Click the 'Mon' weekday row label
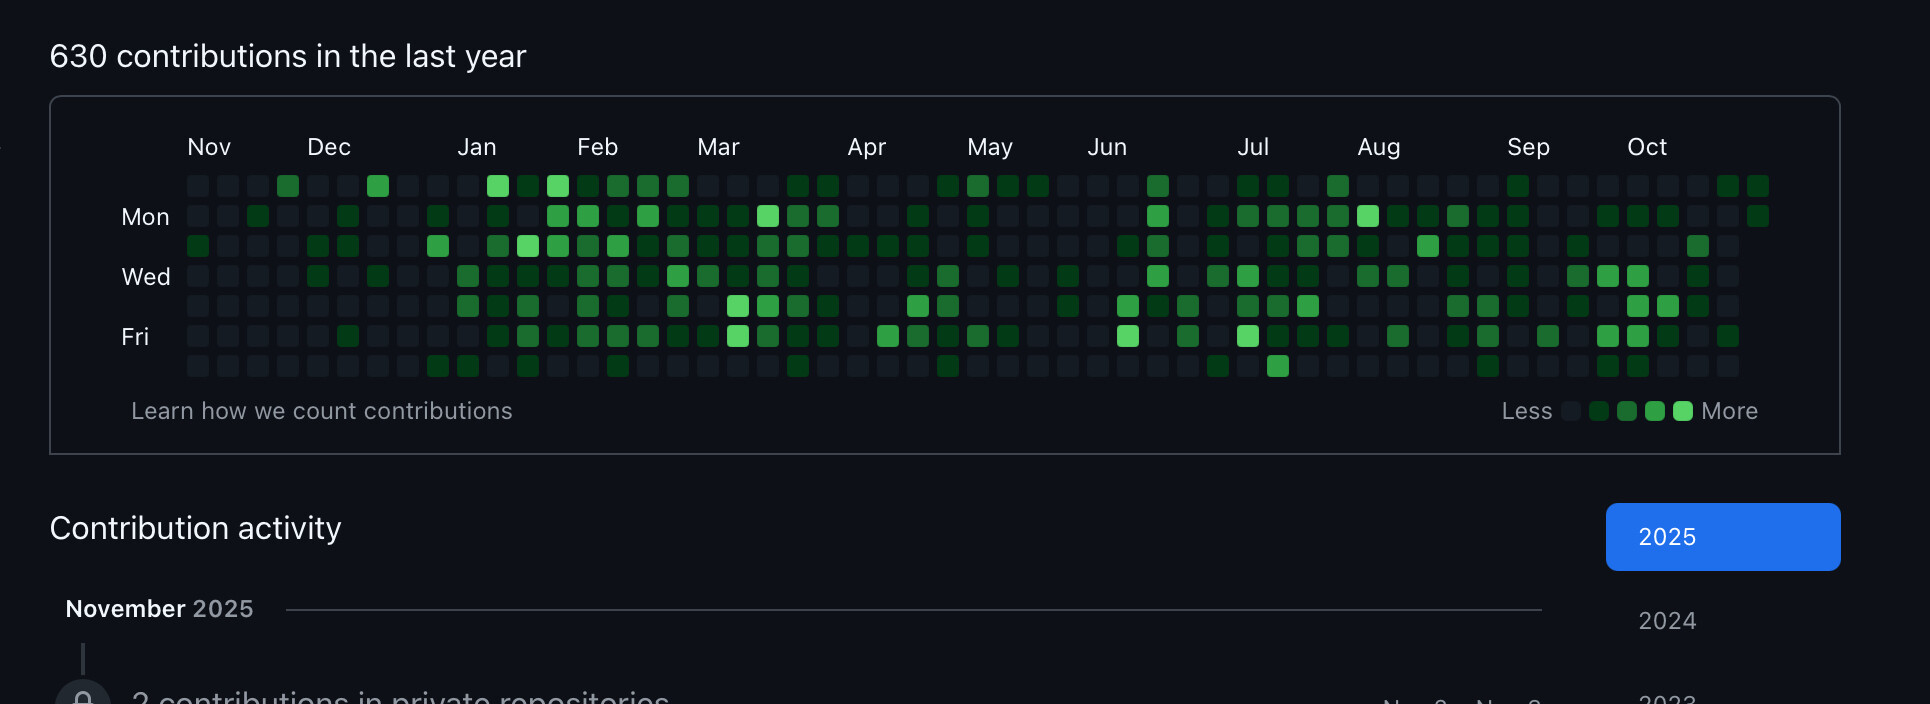The image size is (1930, 704). click(x=145, y=217)
